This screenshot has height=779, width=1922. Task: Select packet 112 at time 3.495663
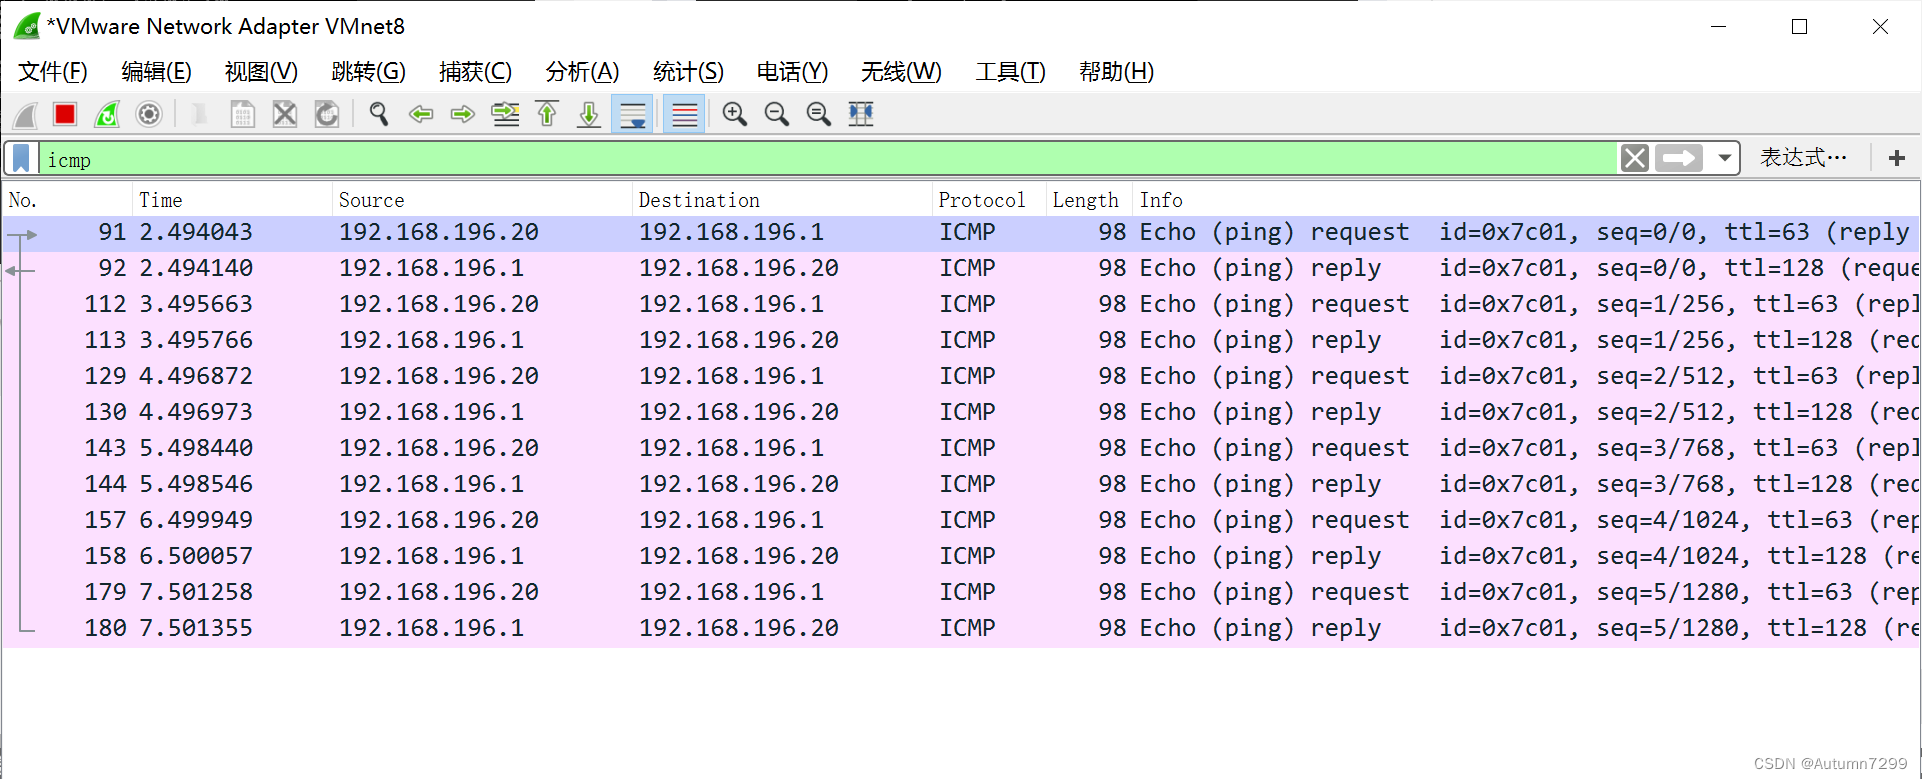(961, 304)
